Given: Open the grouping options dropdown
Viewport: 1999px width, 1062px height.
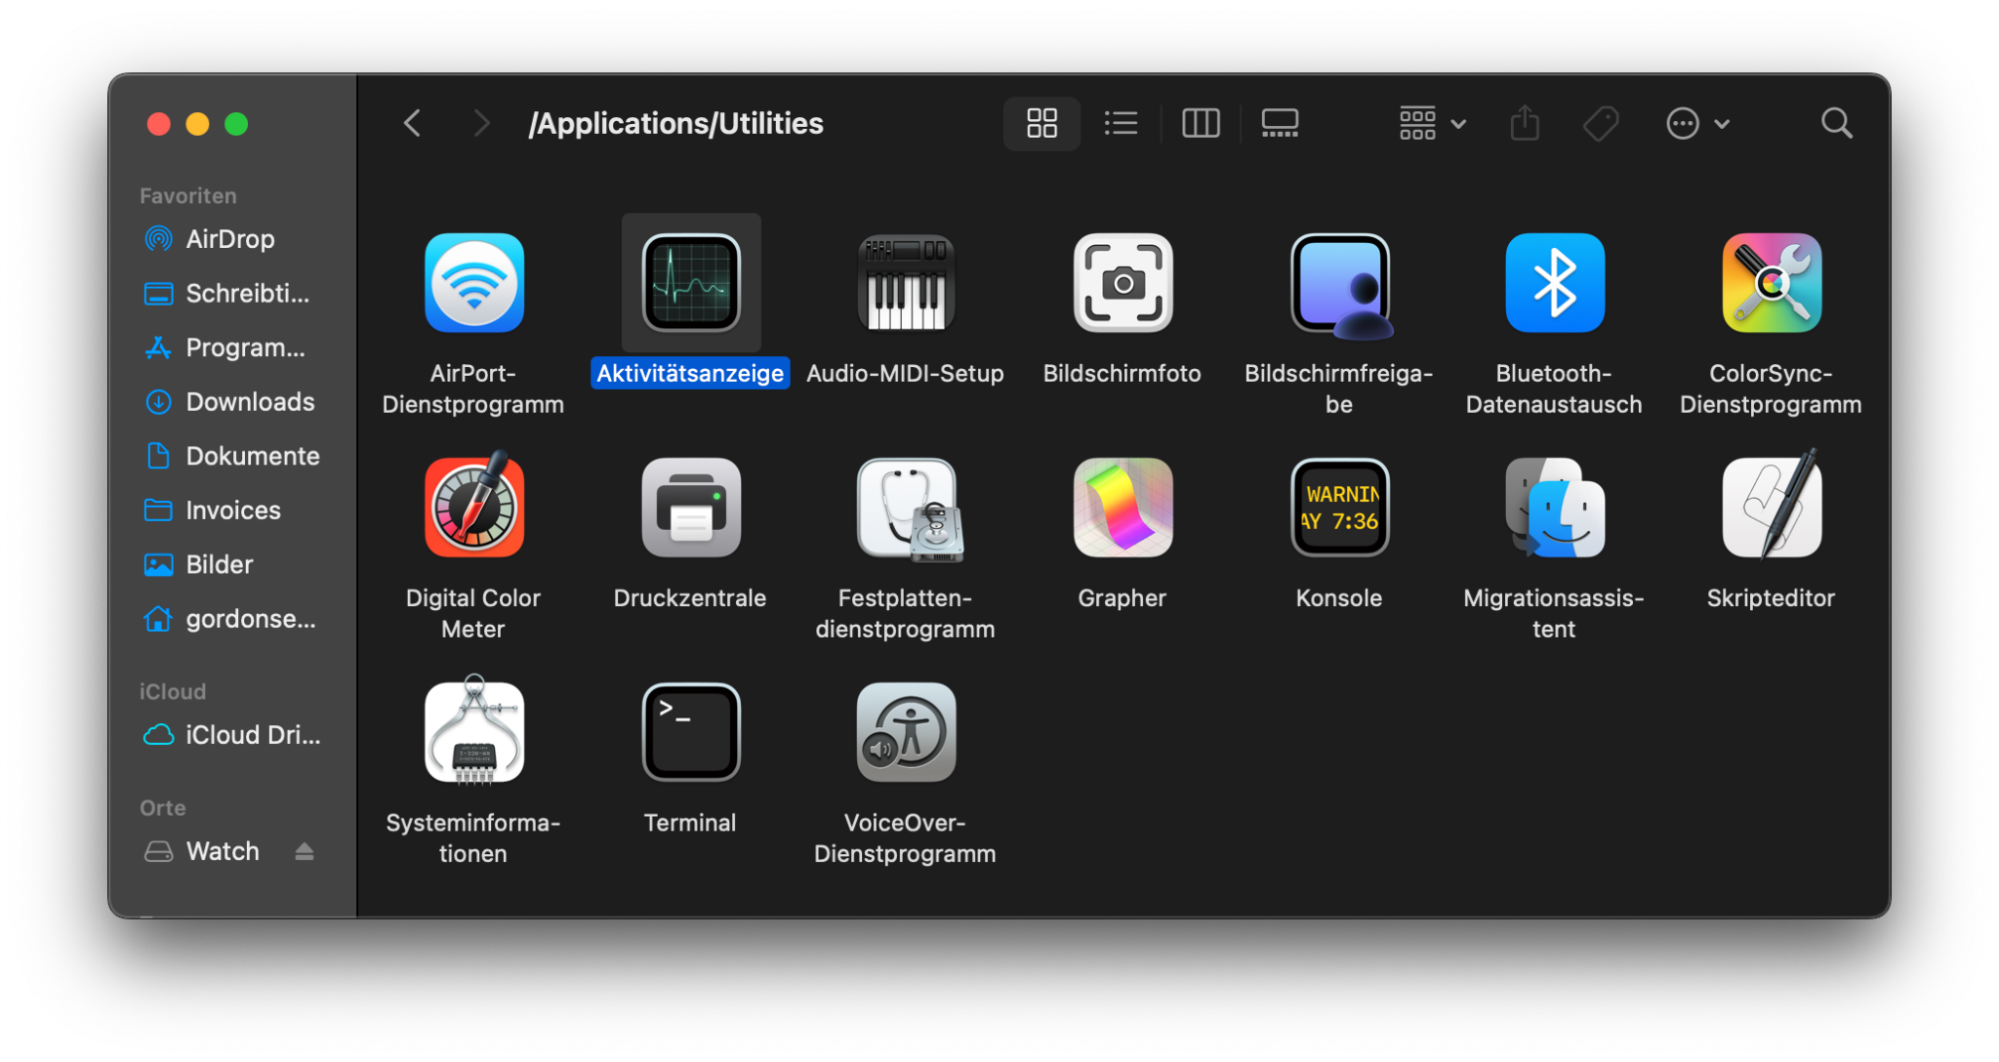Looking at the screenshot, I should coord(1430,123).
